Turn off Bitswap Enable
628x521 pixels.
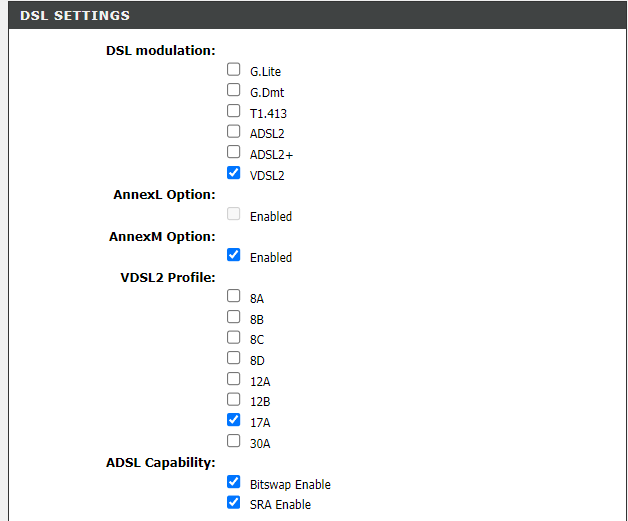pos(234,482)
